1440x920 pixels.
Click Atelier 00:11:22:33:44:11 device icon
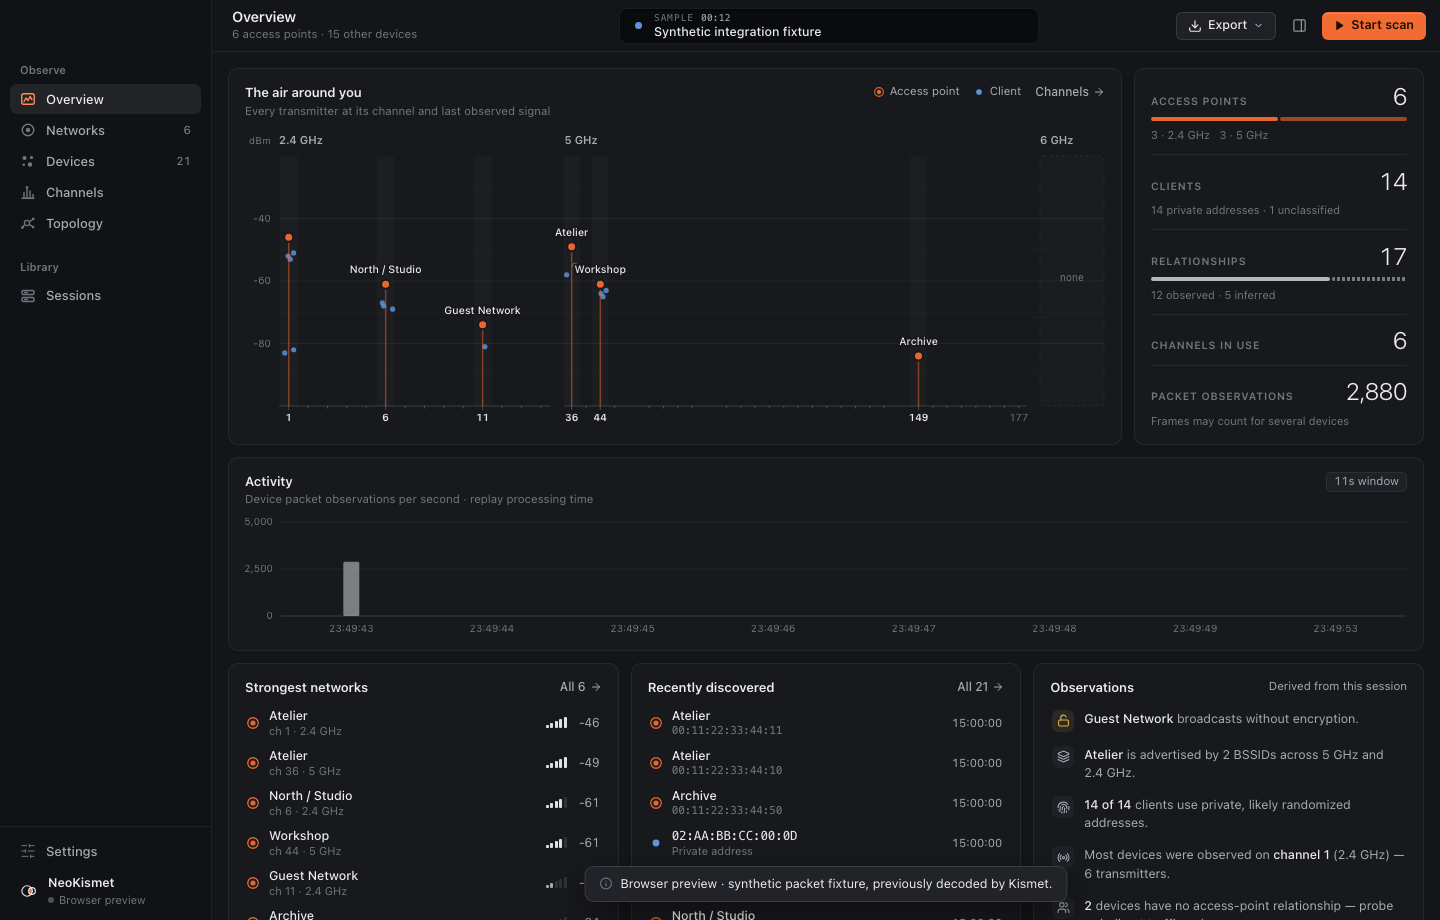tap(656, 723)
